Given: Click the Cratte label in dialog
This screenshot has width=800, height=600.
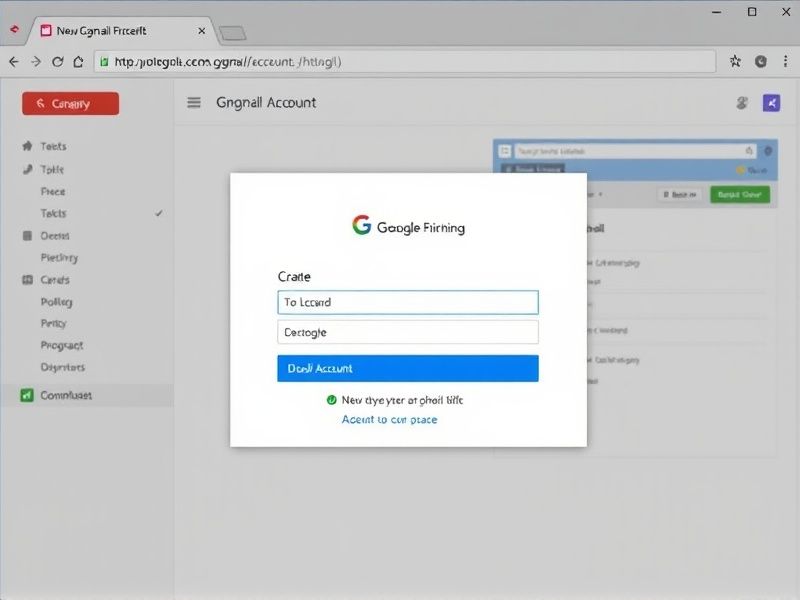Looking at the screenshot, I should (294, 277).
